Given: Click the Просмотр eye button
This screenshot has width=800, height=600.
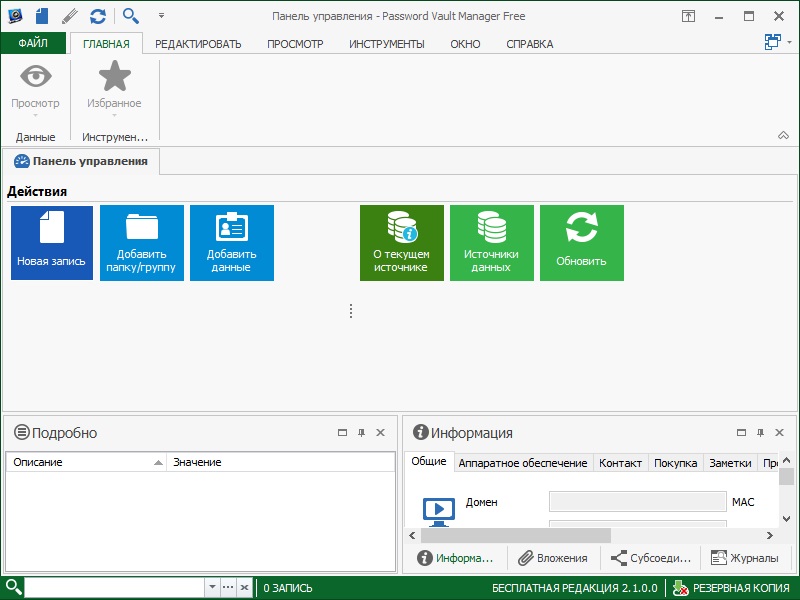Looking at the screenshot, I should pos(35,89).
